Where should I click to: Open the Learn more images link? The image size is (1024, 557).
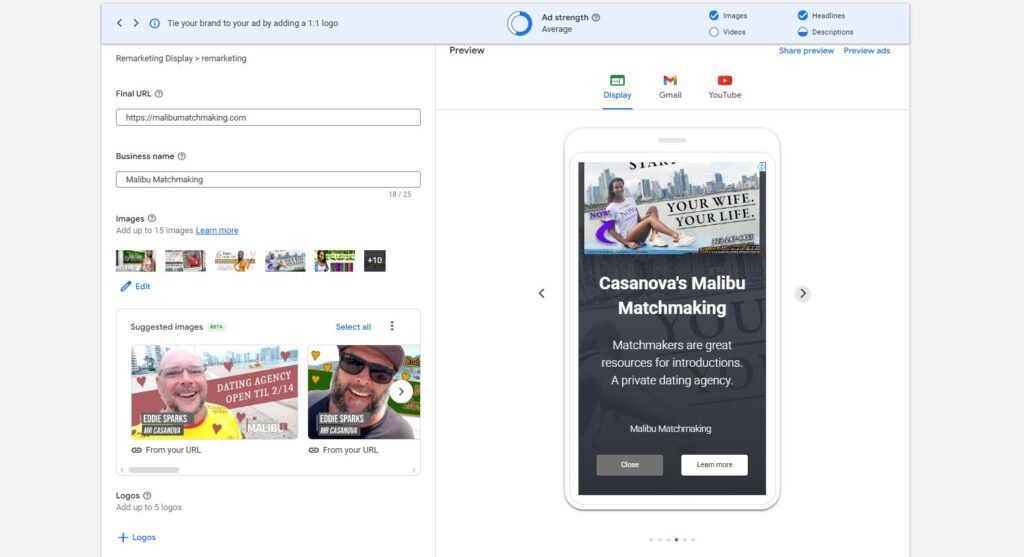click(217, 231)
